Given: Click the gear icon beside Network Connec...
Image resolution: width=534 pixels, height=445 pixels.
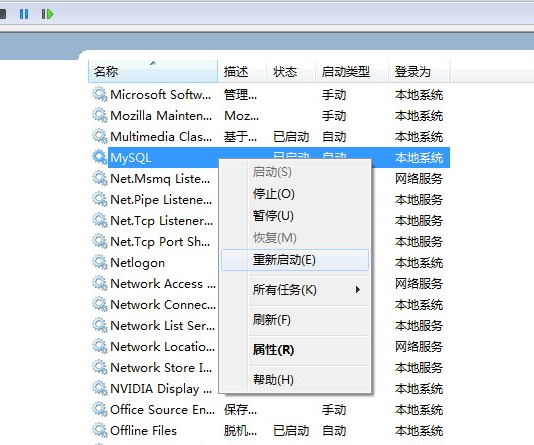Looking at the screenshot, I should [x=99, y=304].
